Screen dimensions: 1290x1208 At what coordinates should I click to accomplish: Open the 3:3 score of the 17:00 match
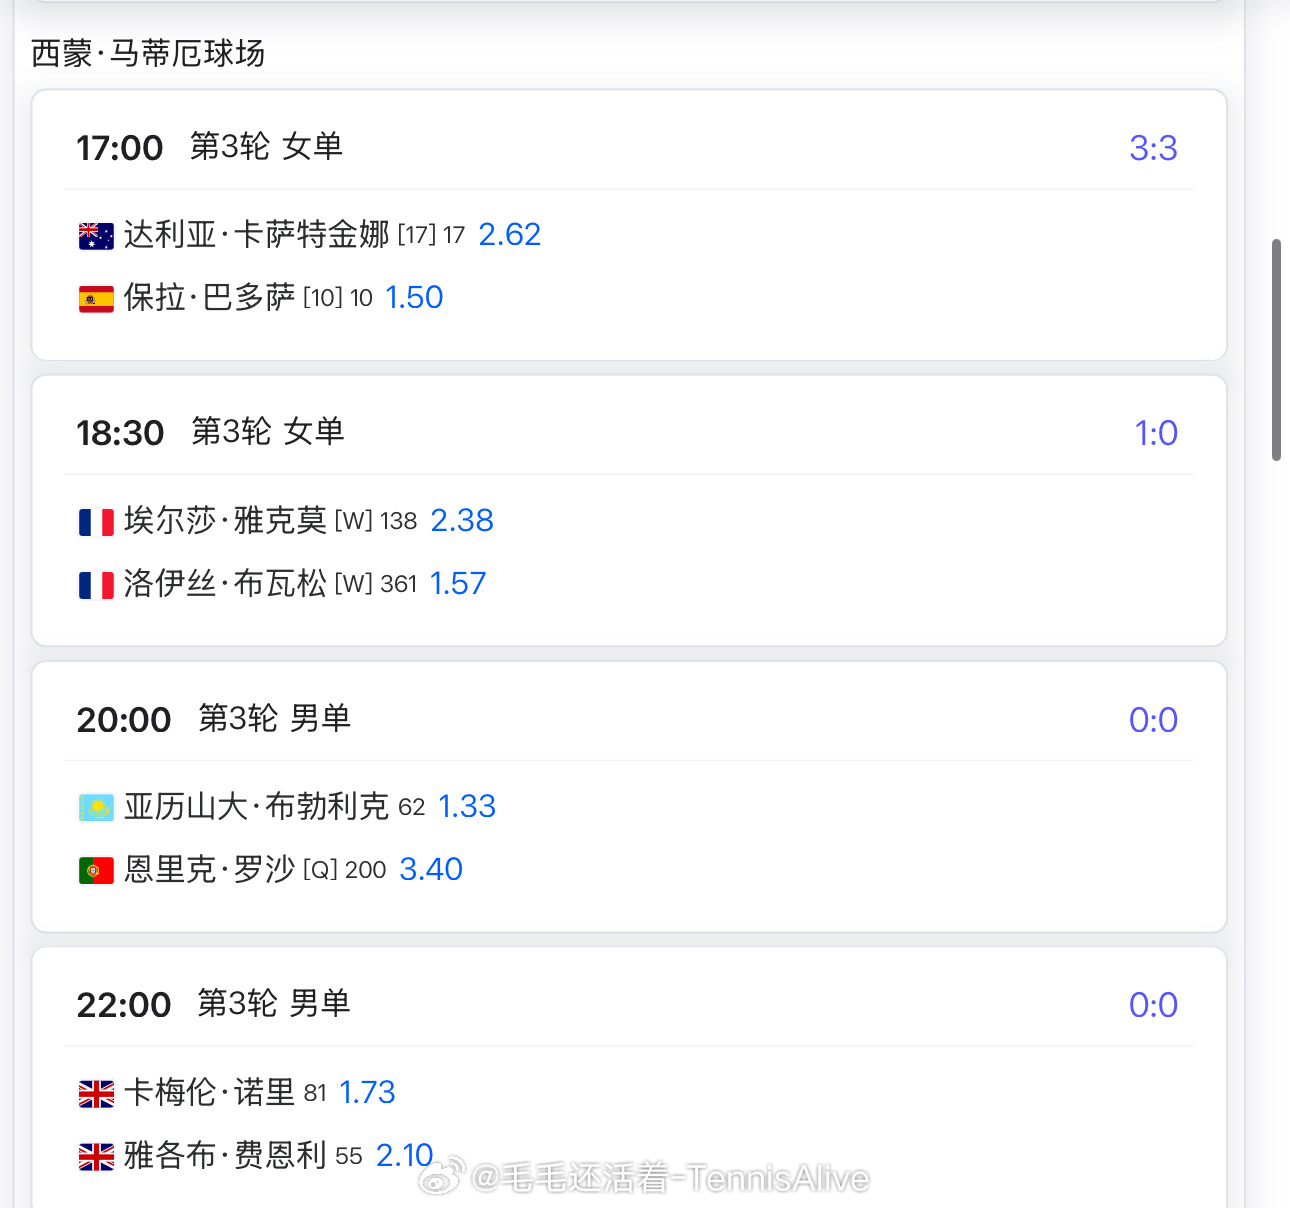pyautogui.click(x=1153, y=148)
